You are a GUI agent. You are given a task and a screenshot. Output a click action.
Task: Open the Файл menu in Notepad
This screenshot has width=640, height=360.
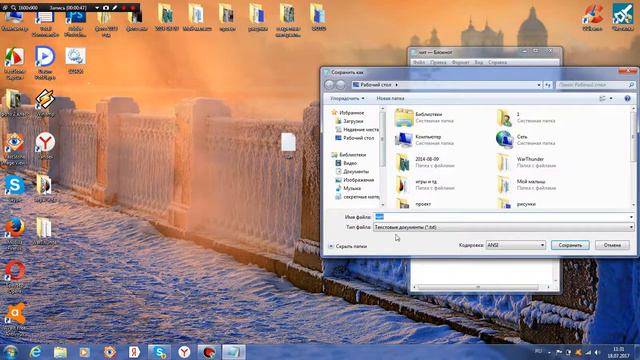pos(419,62)
